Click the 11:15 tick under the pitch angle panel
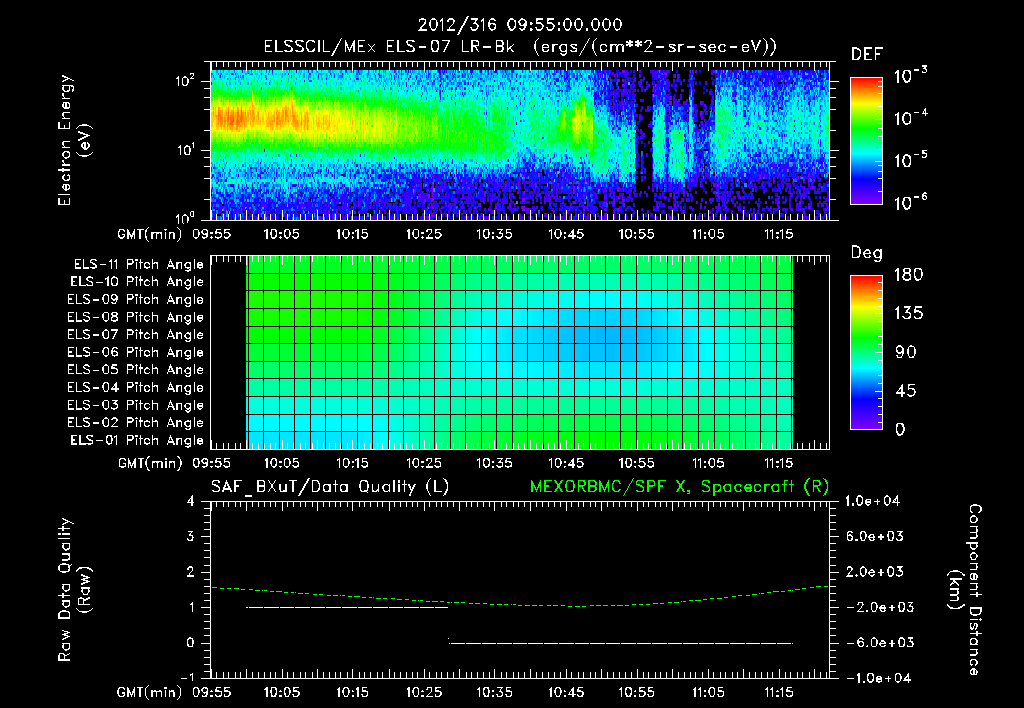 (x=778, y=463)
